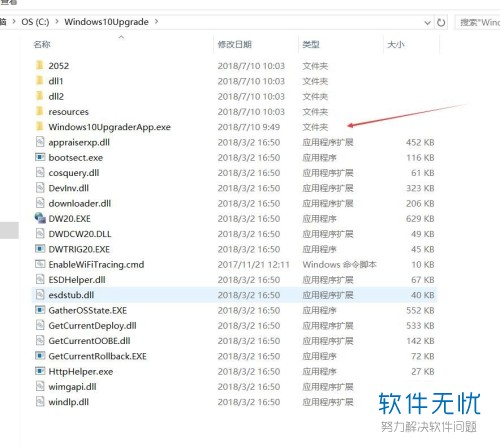Click the bootsect.exe application icon
500x447 pixels.
tap(40, 157)
